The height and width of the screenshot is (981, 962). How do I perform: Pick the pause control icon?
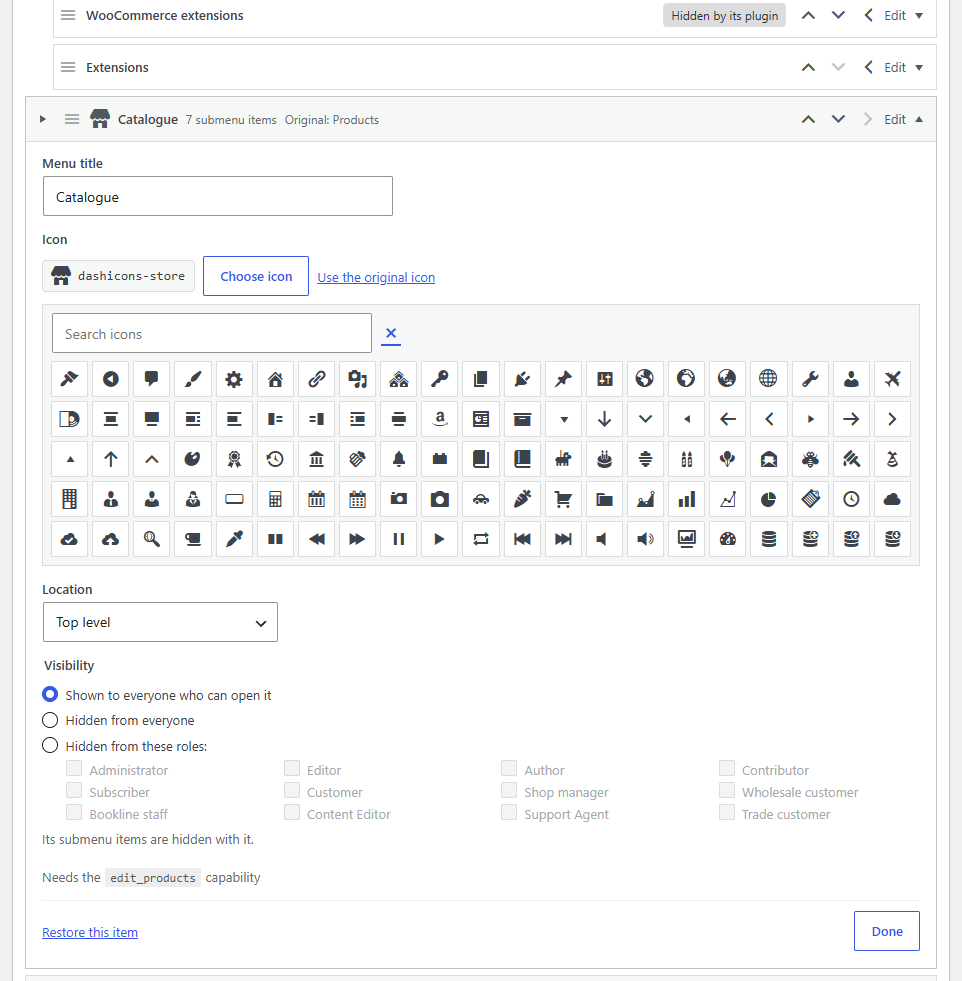398,539
